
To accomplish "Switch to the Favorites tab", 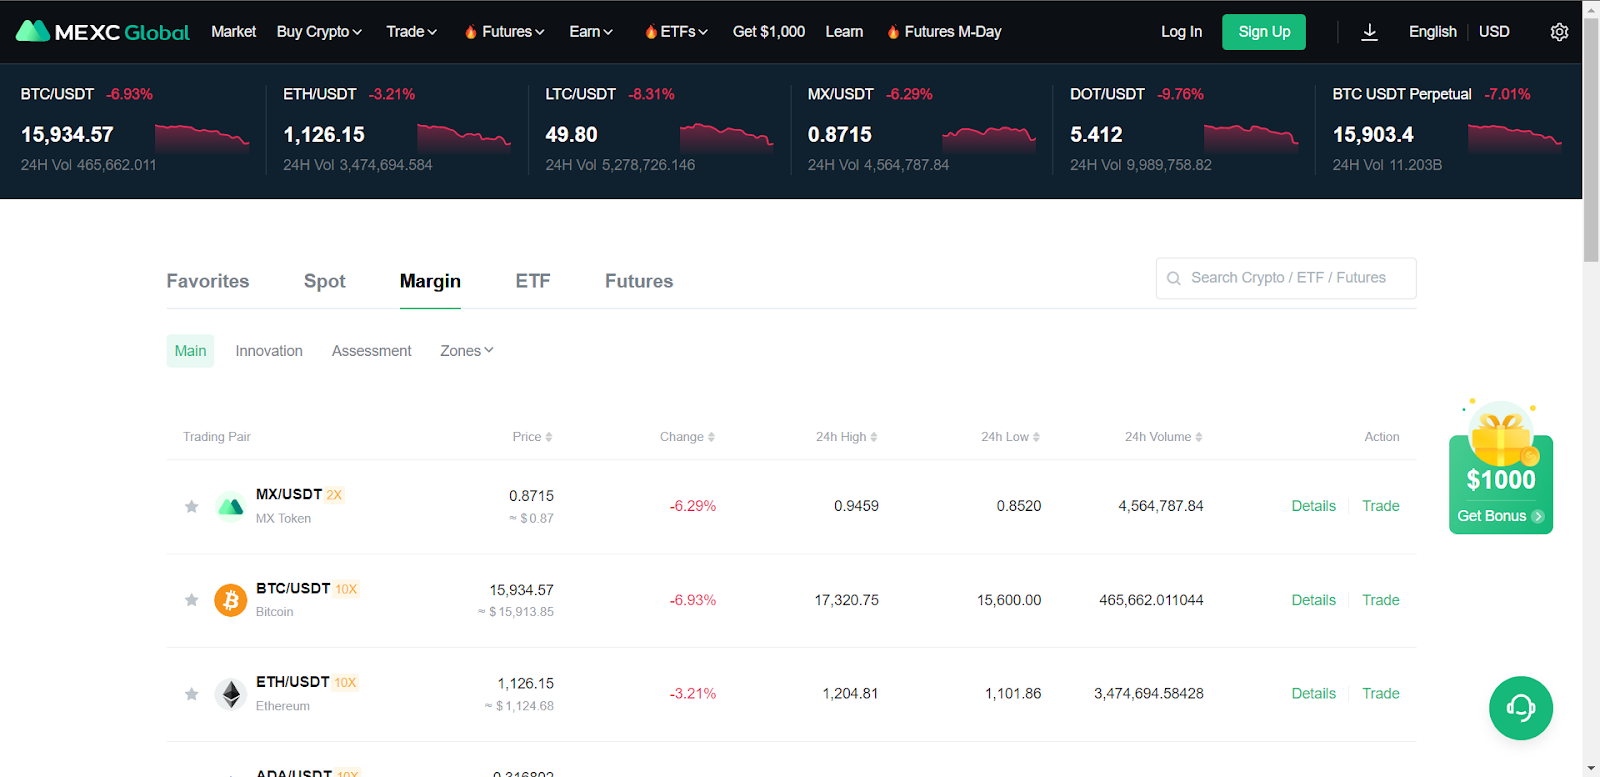I will (208, 281).
